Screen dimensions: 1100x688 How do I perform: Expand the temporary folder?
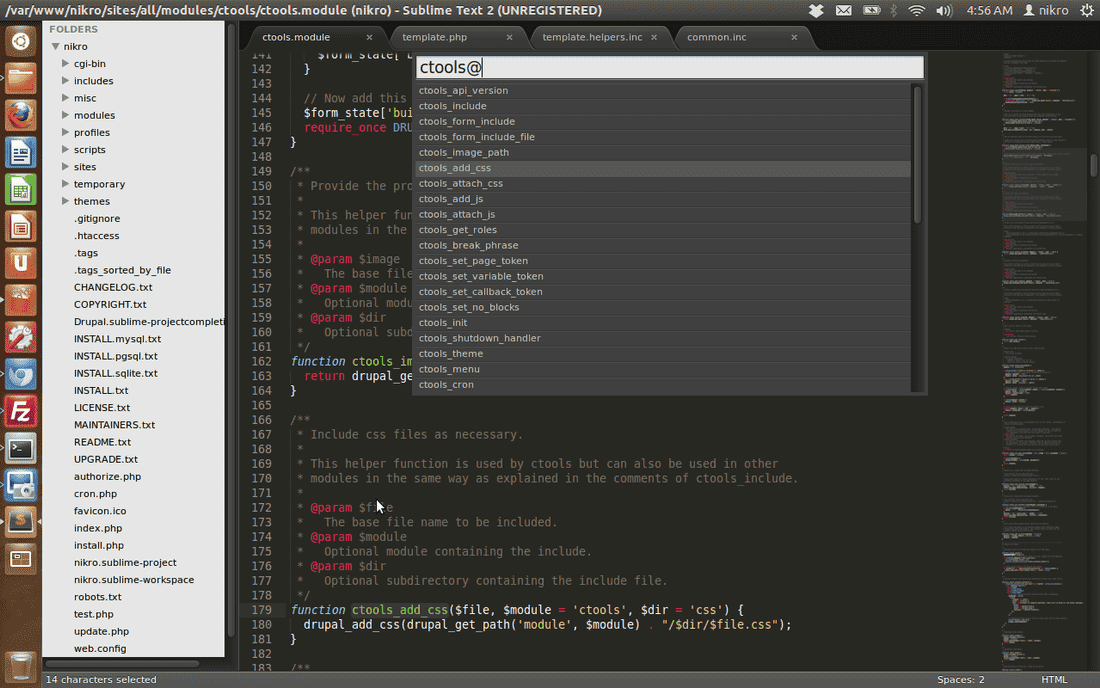[x=65, y=184]
